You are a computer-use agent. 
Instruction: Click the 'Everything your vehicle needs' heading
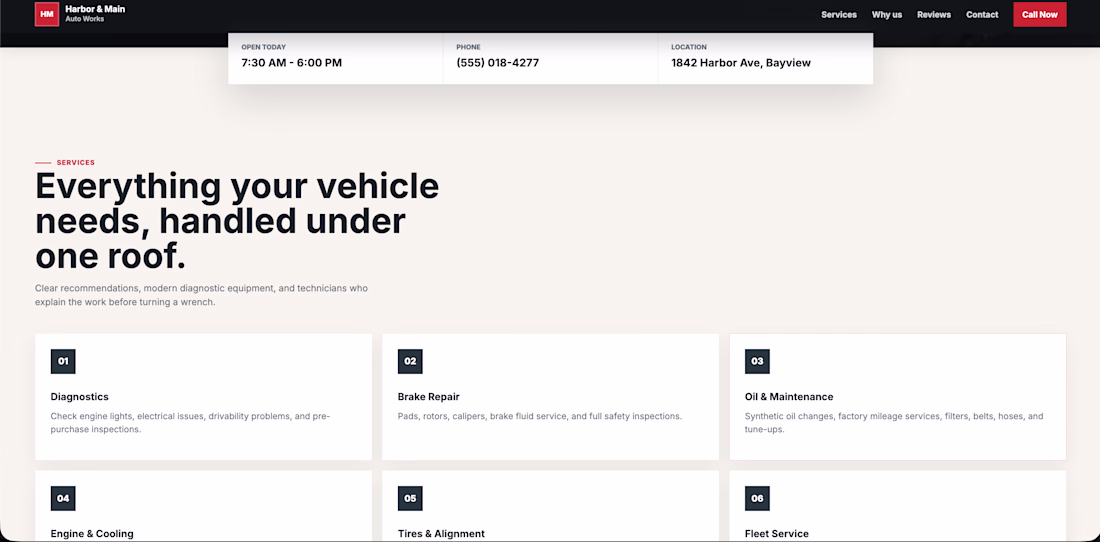click(x=237, y=222)
